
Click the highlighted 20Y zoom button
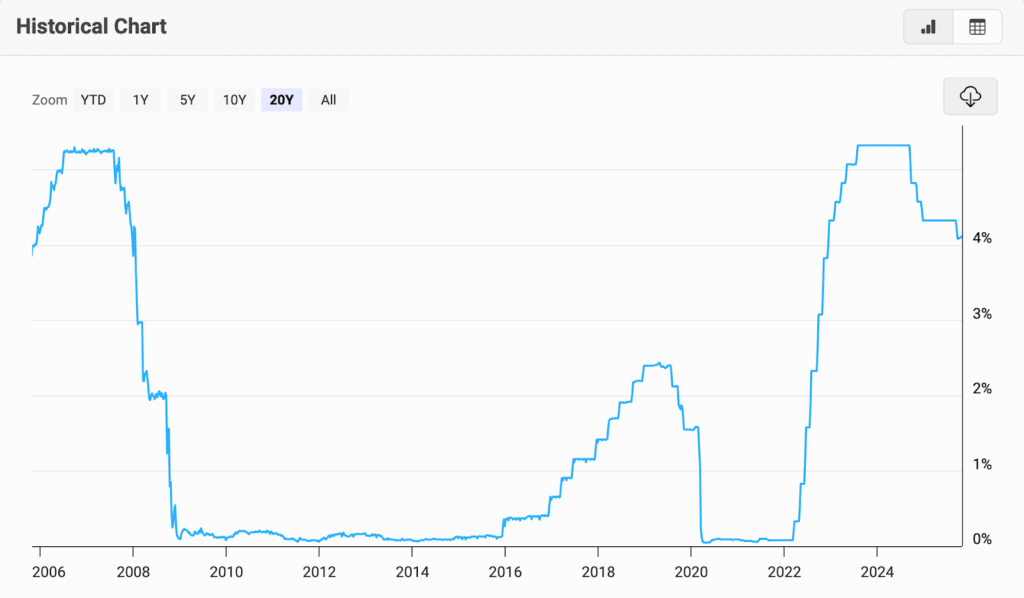click(281, 99)
